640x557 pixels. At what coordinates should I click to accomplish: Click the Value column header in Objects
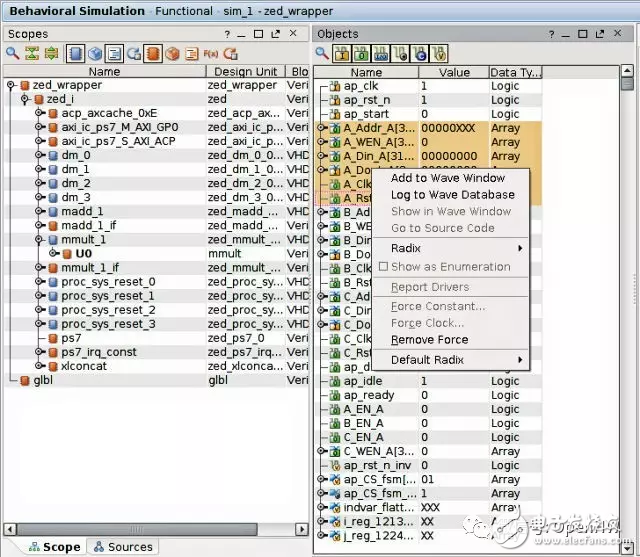coord(453,72)
